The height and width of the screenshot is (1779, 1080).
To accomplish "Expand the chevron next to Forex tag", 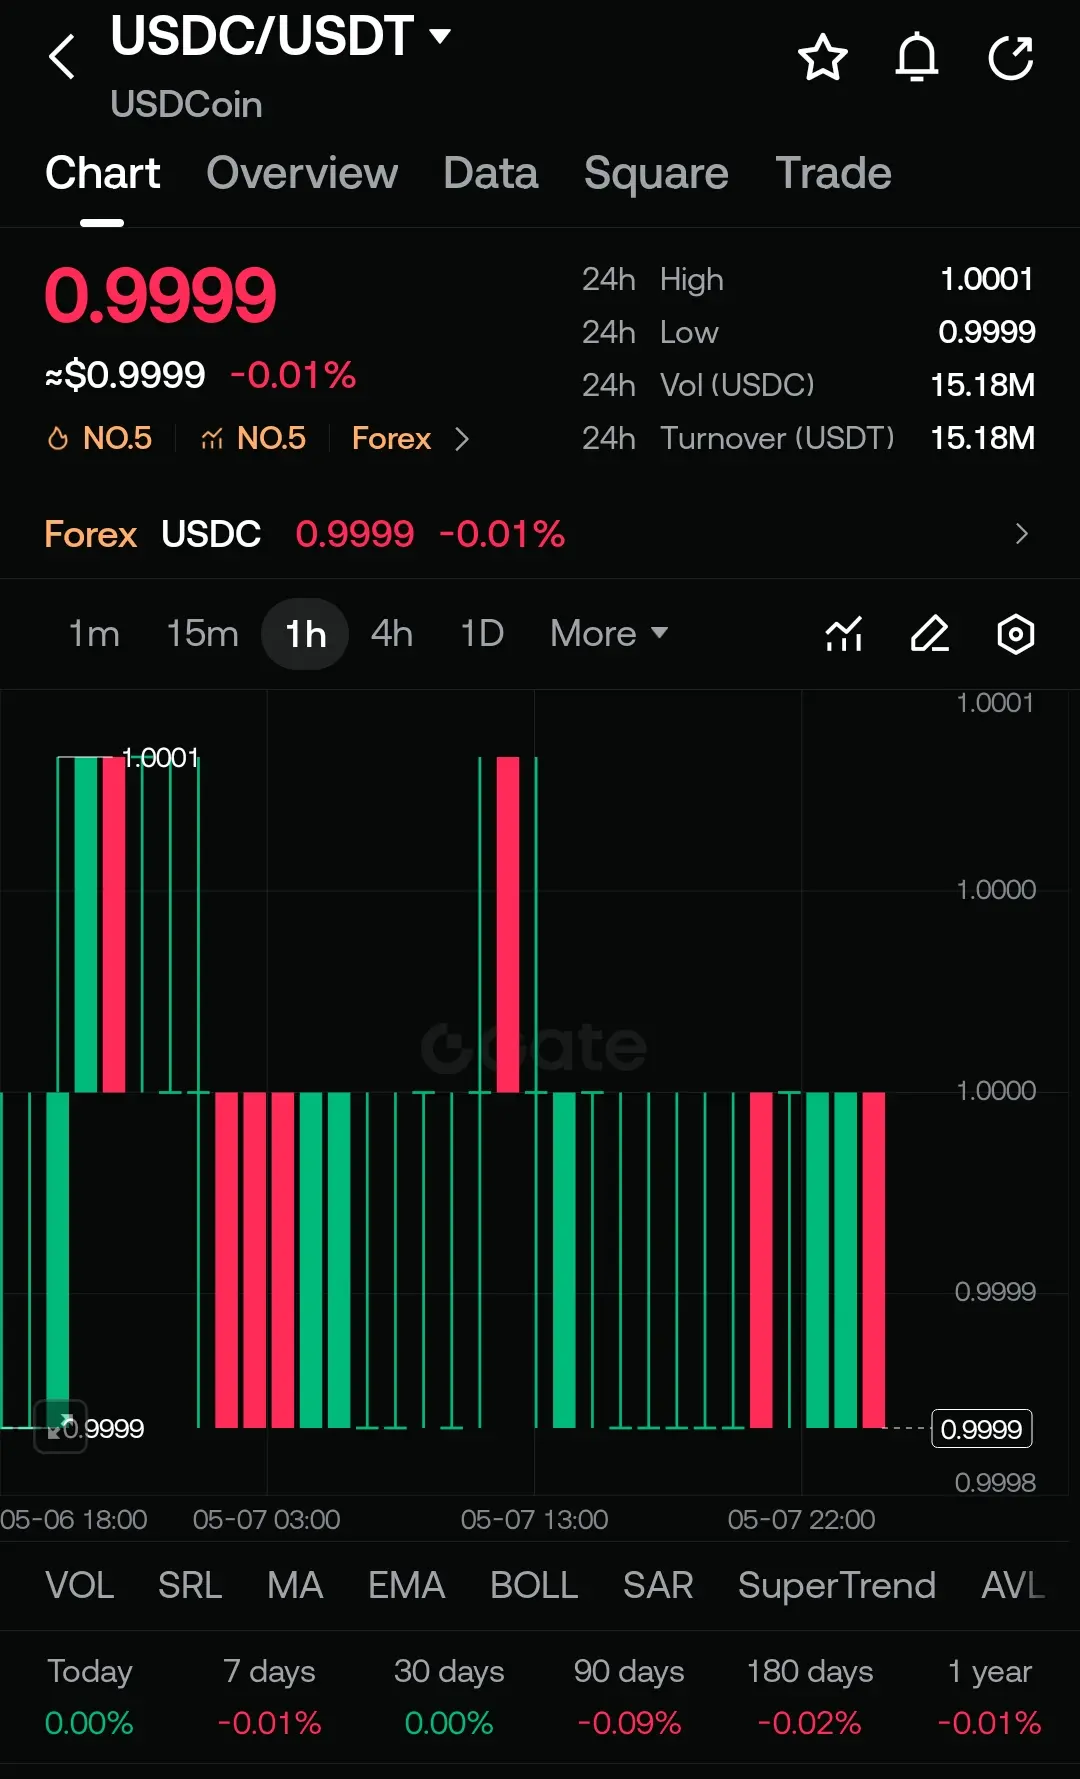I will [461, 439].
